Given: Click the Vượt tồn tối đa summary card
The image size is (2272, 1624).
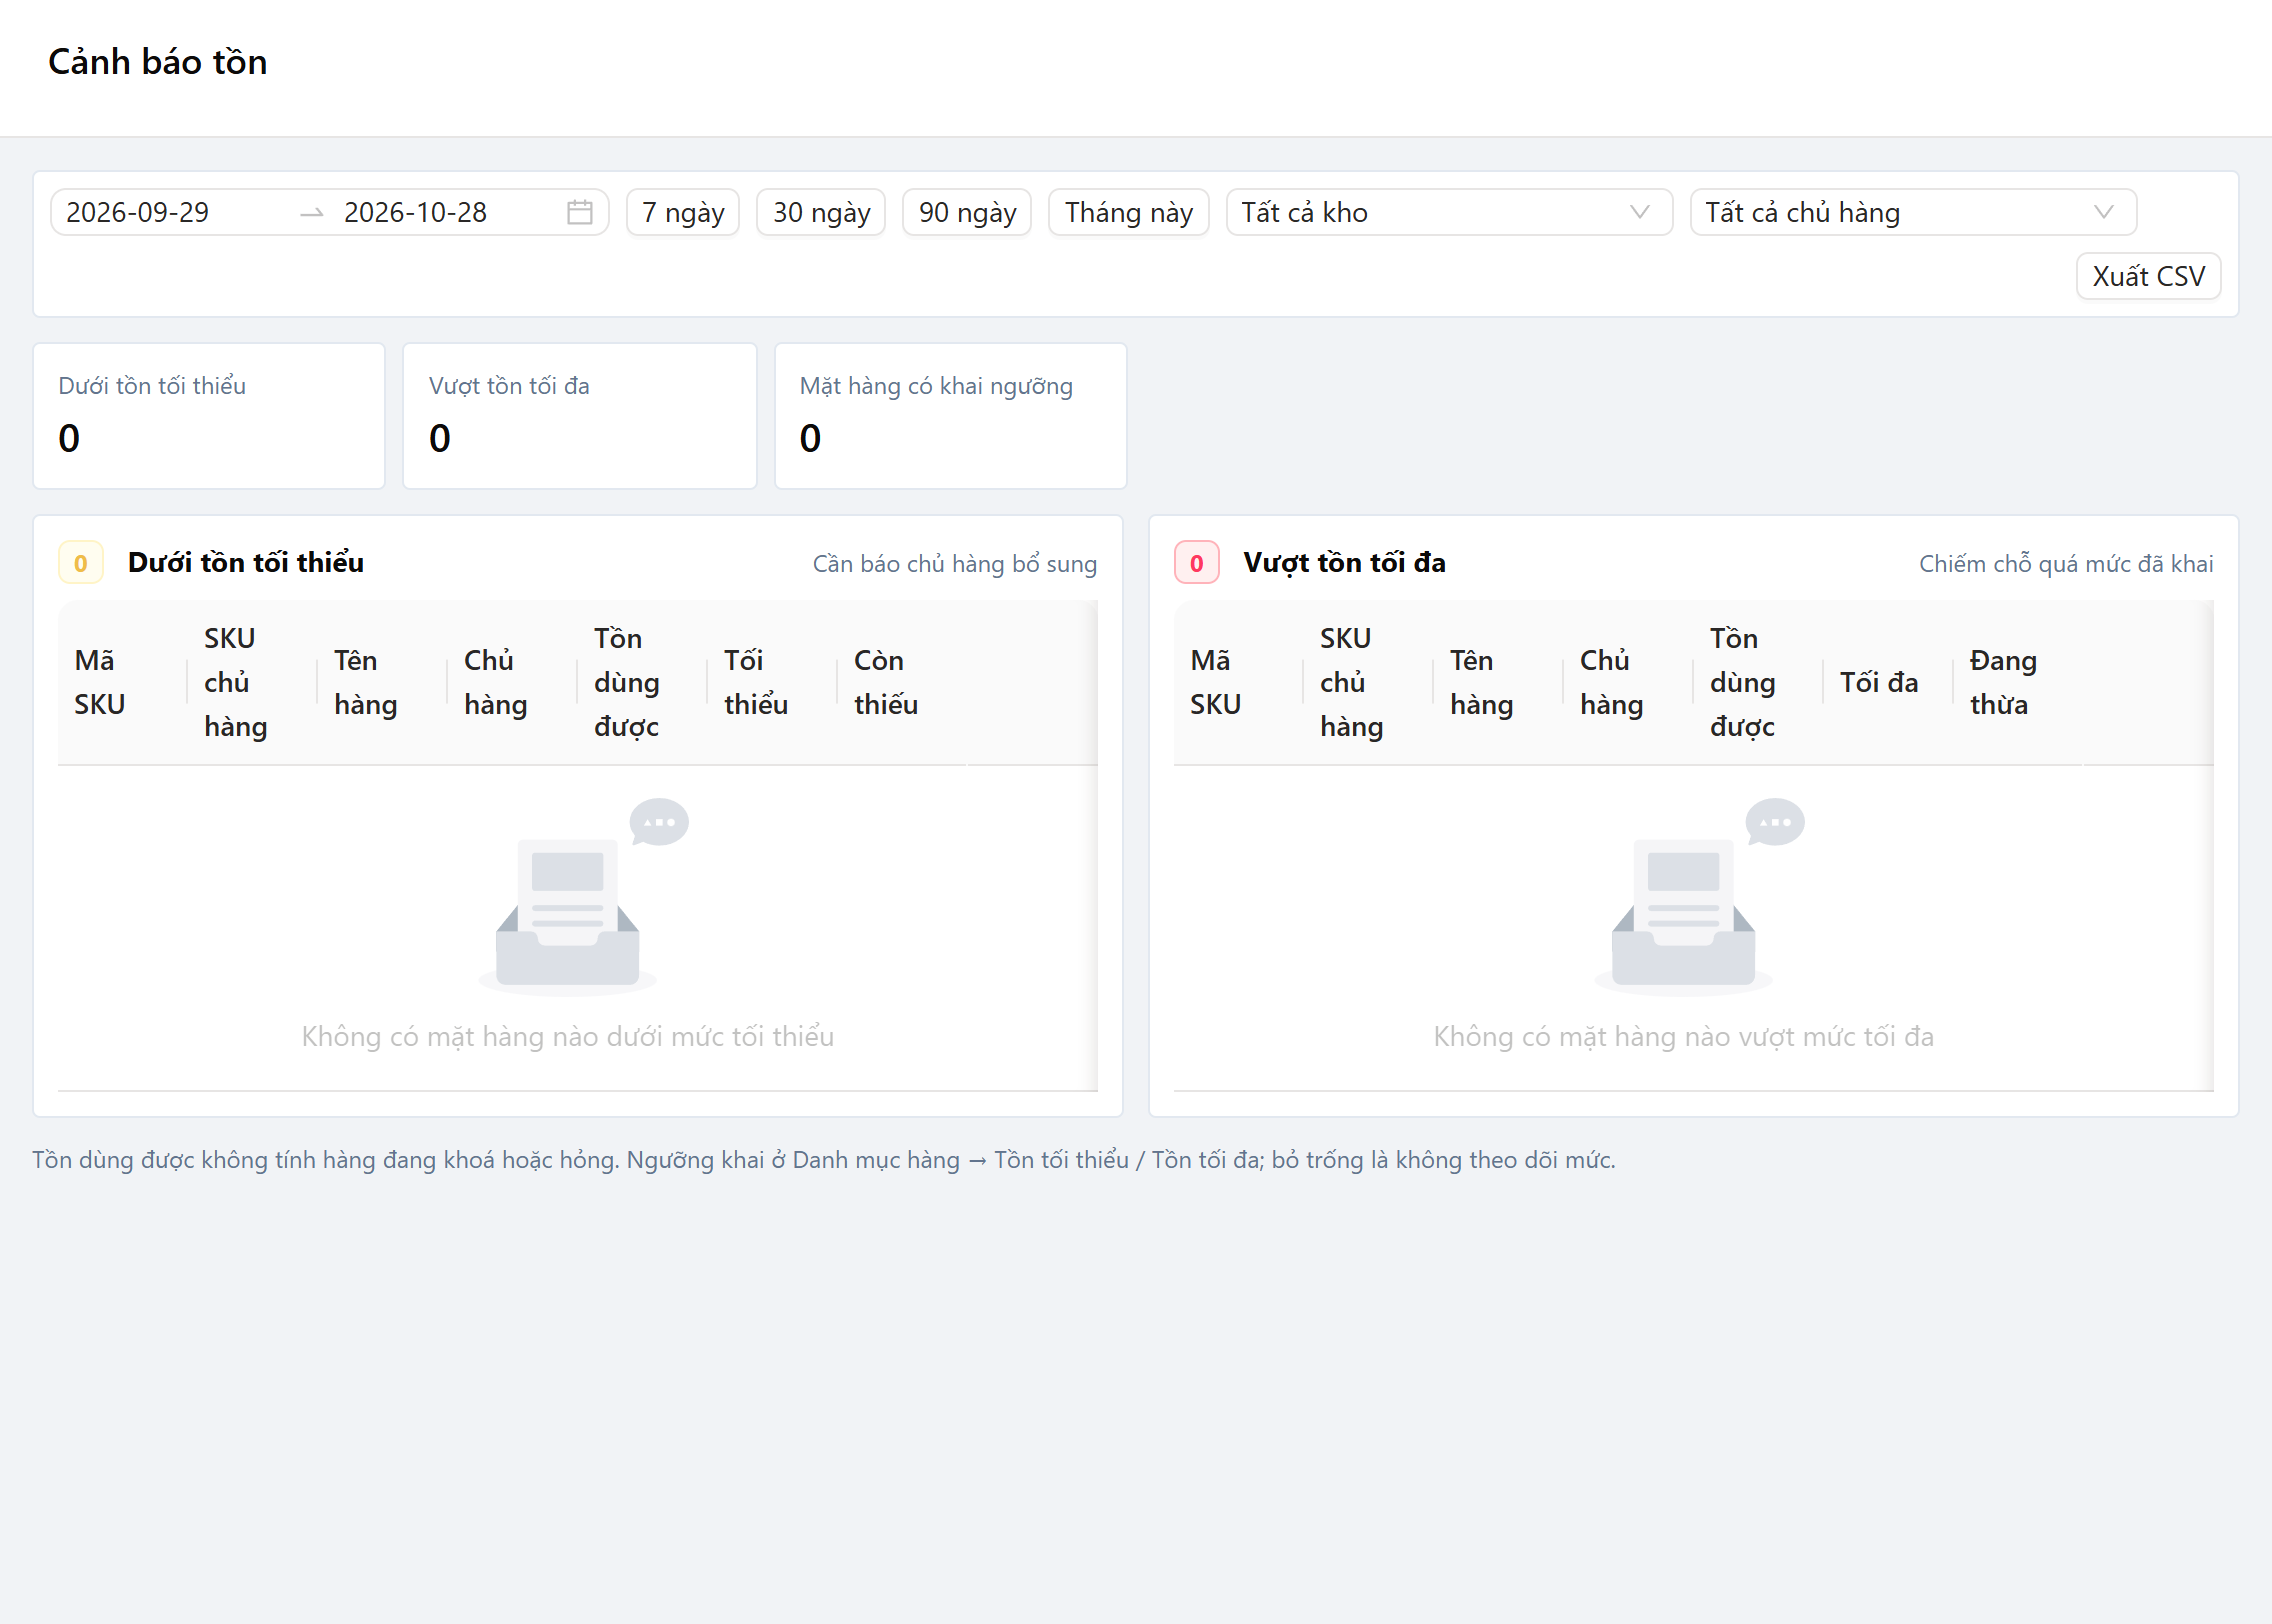Looking at the screenshot, I should pyautogui.click(x=580, y=416).
